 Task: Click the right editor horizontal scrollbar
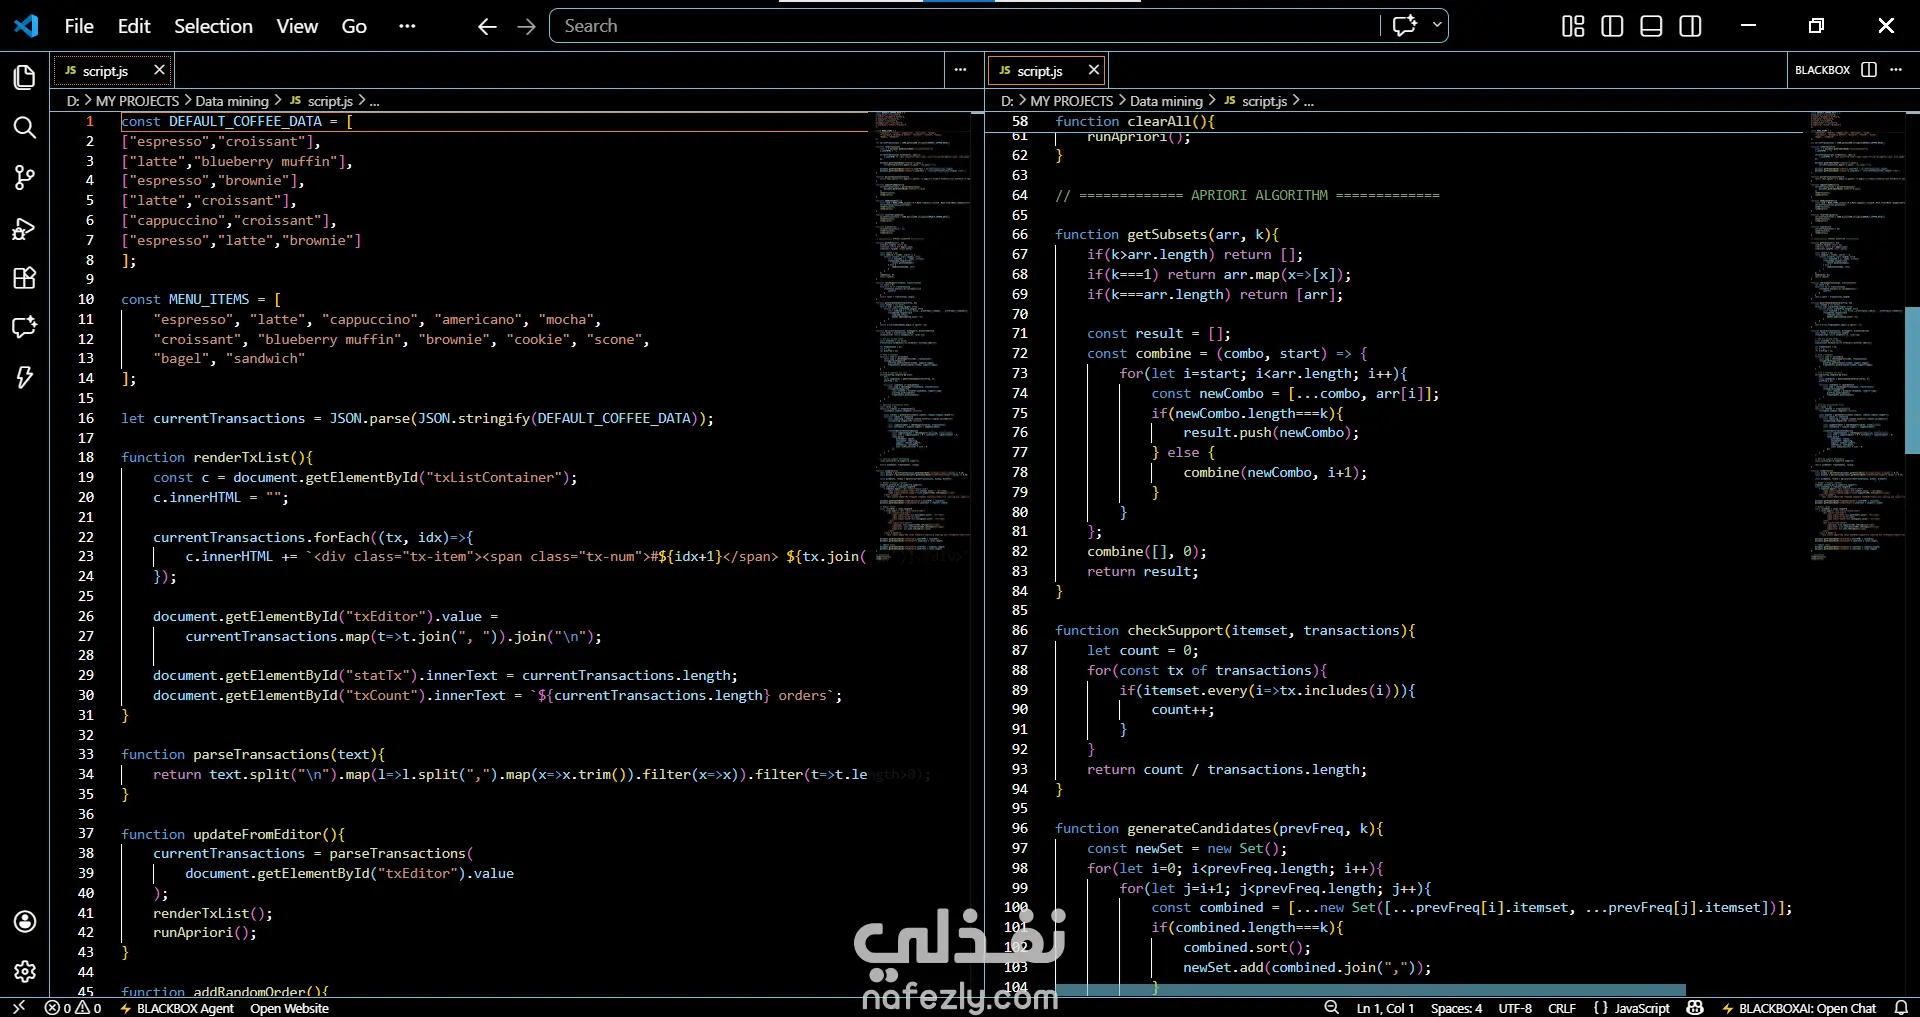(1370, 990)
